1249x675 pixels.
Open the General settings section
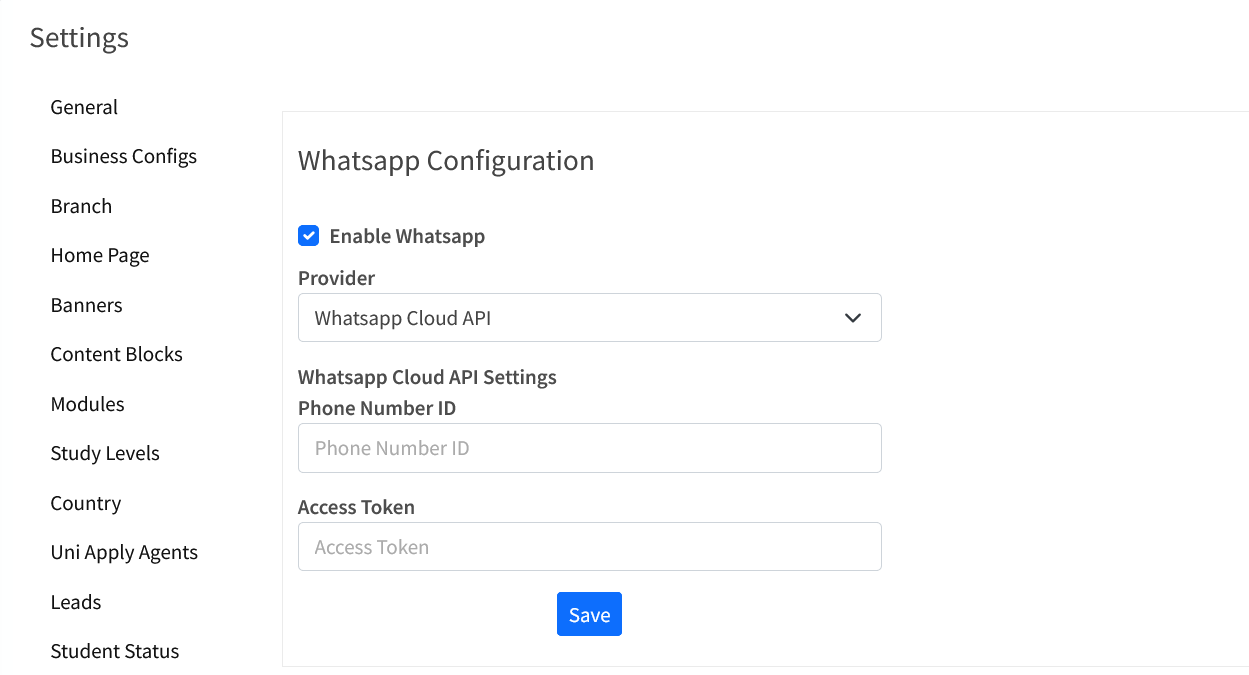point(84,107)
